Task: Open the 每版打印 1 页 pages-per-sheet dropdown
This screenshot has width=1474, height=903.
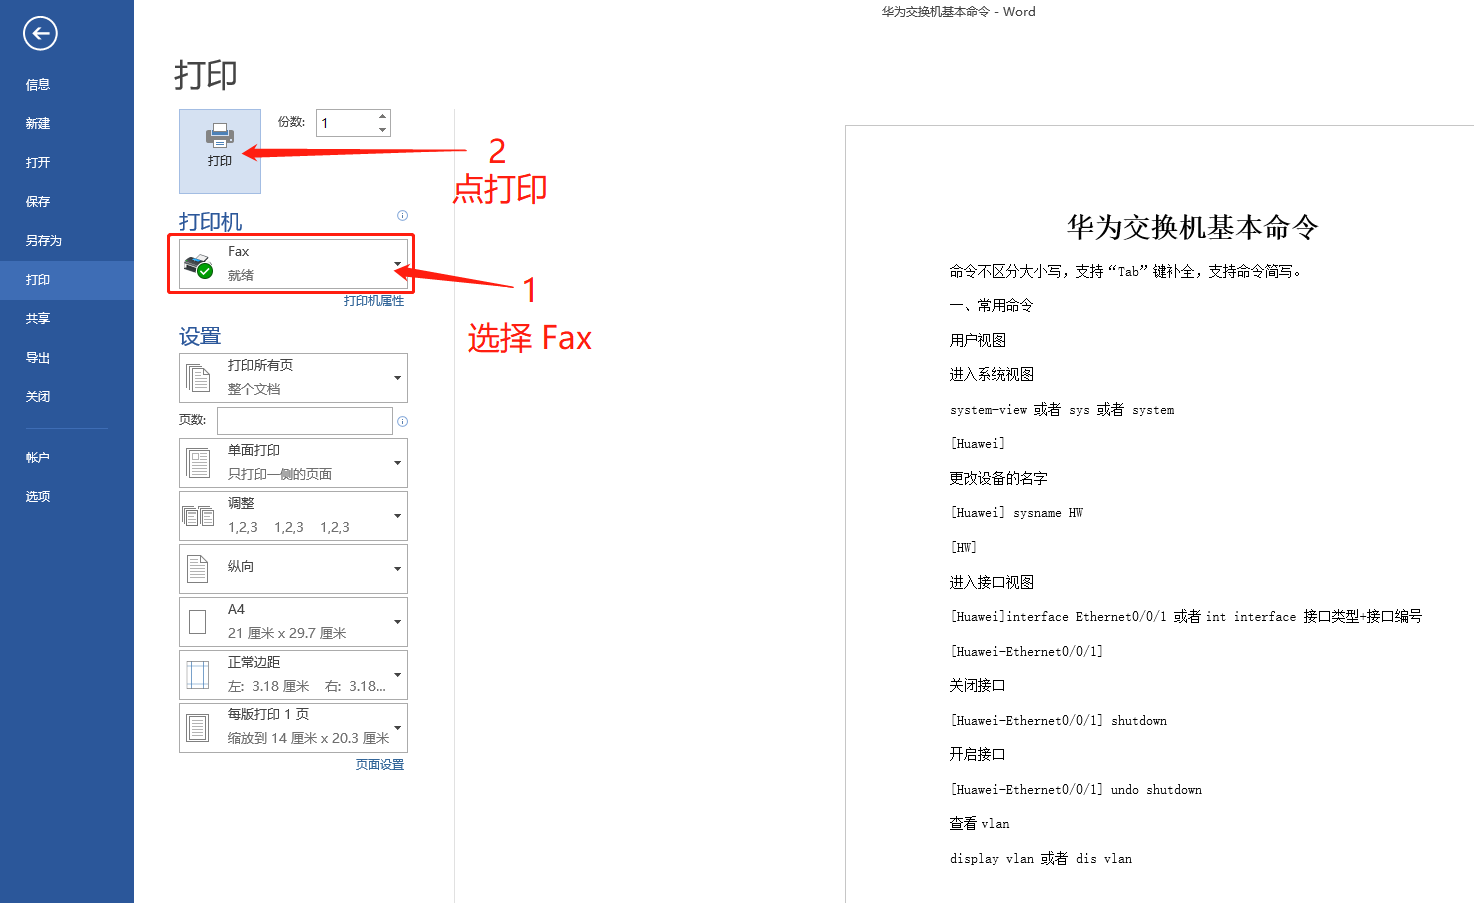Action: click(396, 727)
